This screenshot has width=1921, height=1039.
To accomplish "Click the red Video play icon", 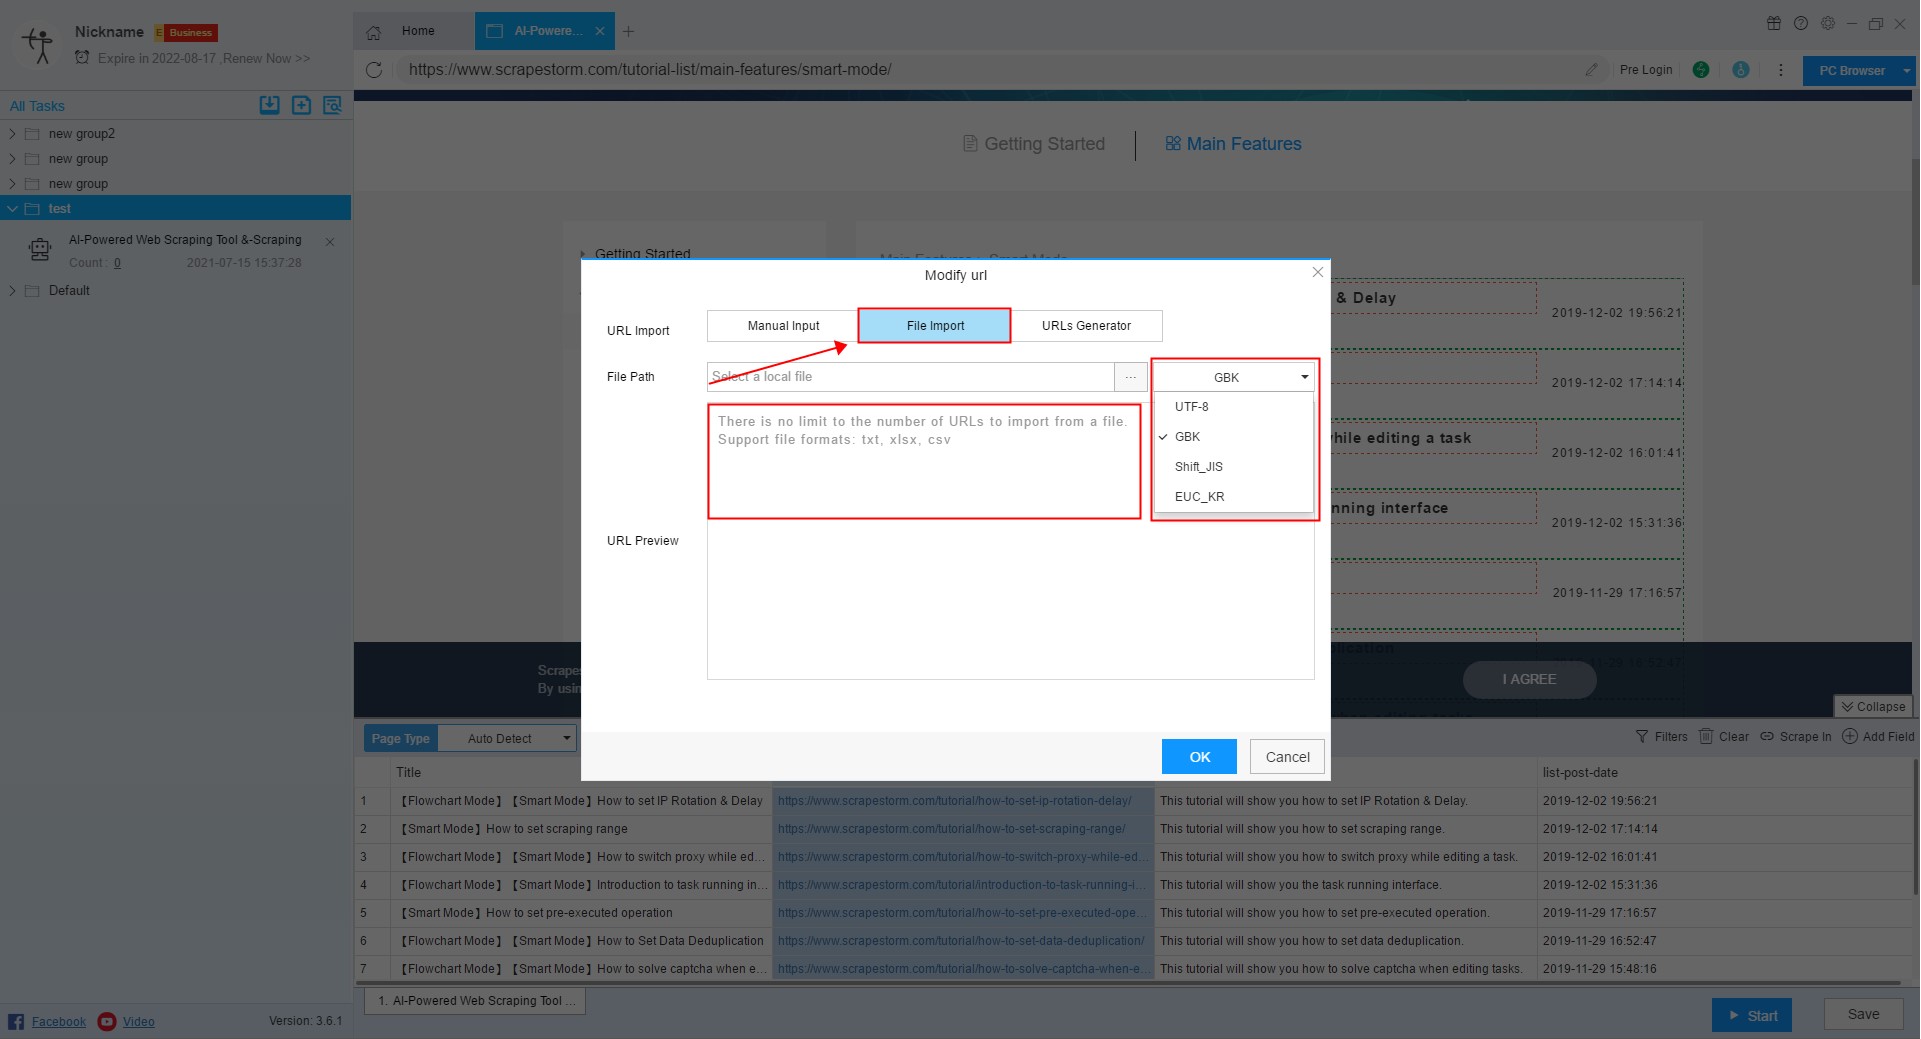I will pos(107,1021).
